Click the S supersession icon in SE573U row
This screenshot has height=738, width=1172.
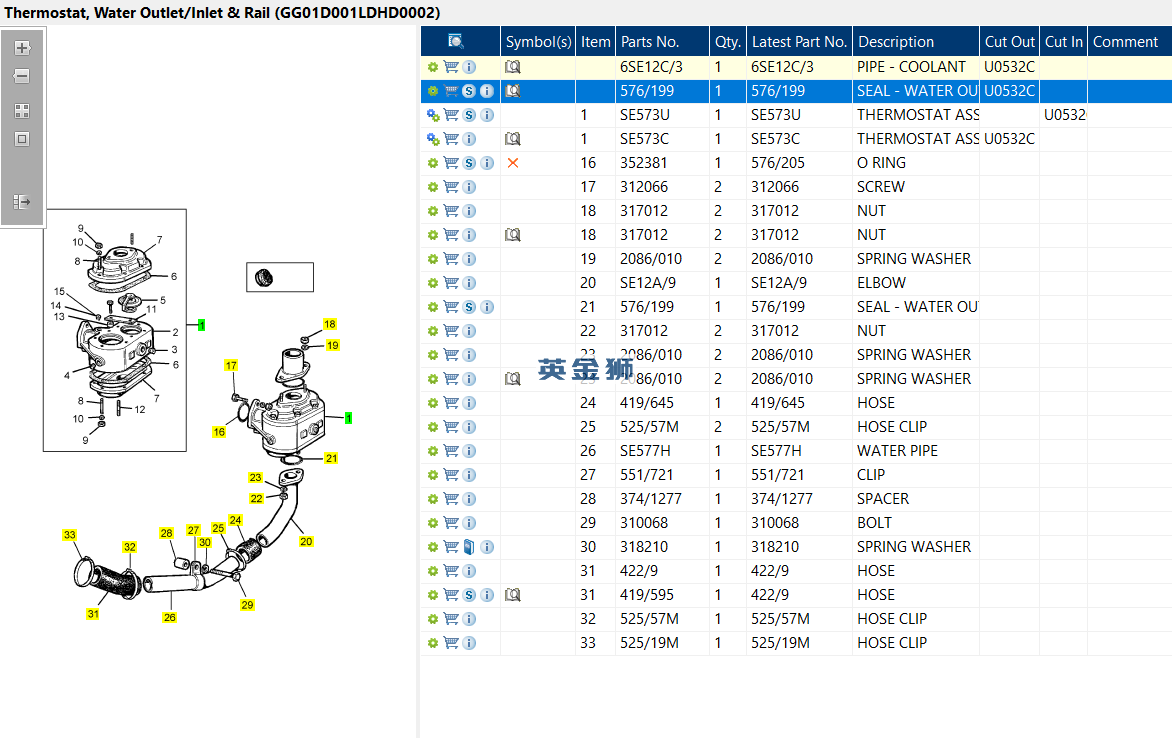click(469, 114)
